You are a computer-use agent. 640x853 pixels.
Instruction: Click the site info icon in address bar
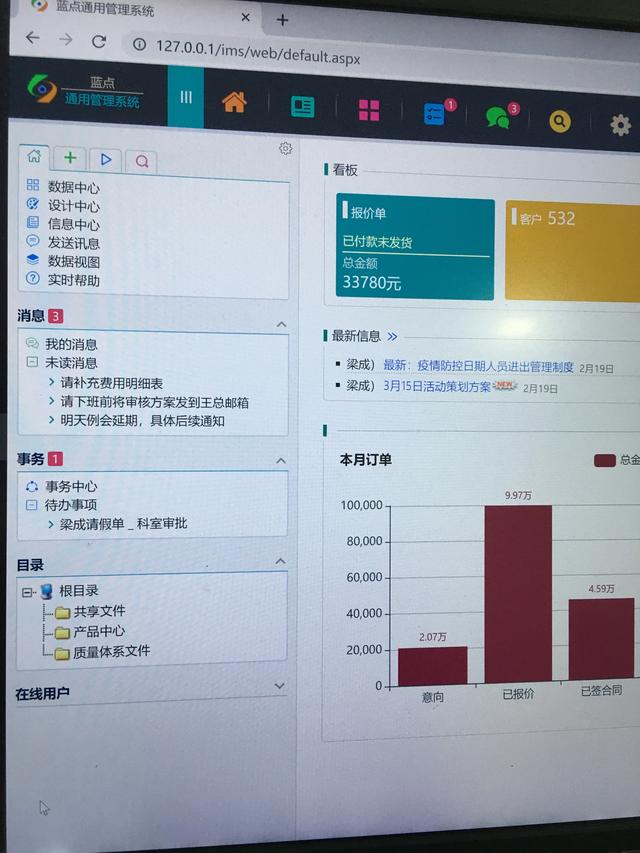139,44
